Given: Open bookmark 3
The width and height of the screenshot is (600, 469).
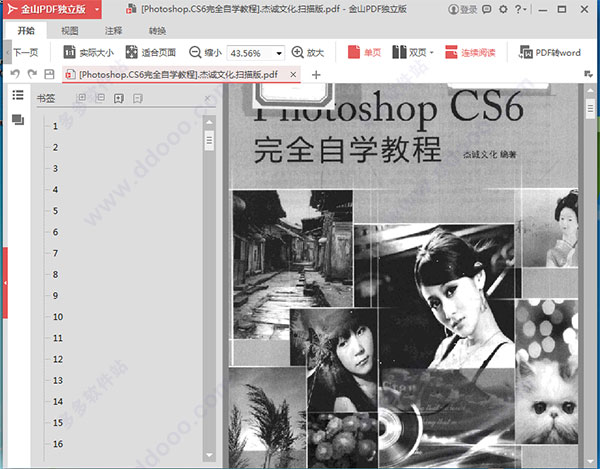Looking at the screenshot, I should click(55, 168).
